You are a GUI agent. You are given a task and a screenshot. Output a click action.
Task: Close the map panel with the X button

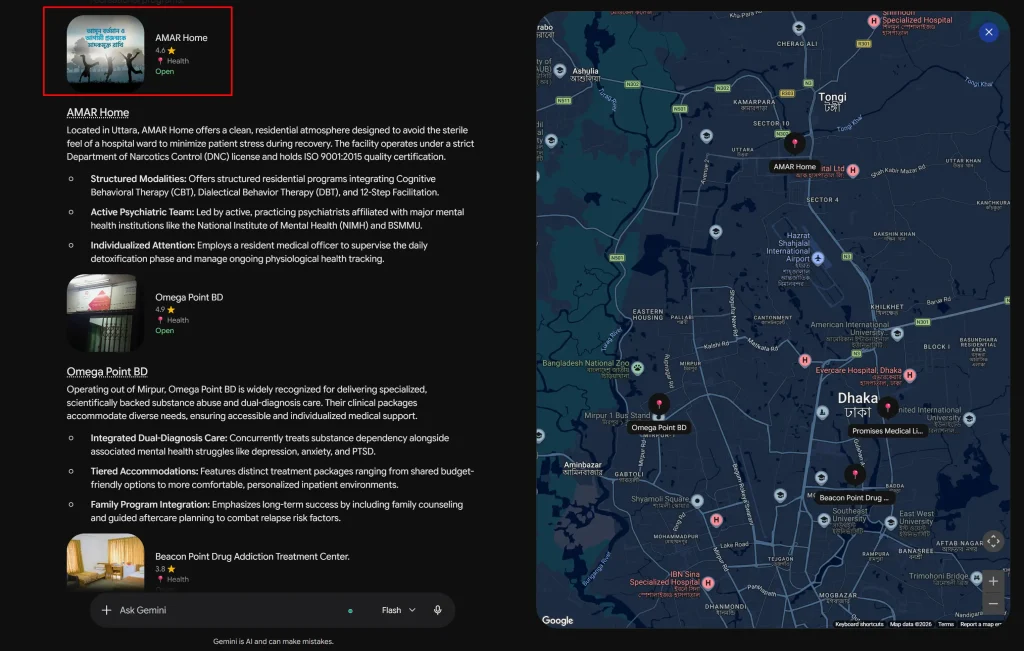click(x=988, y=32)
